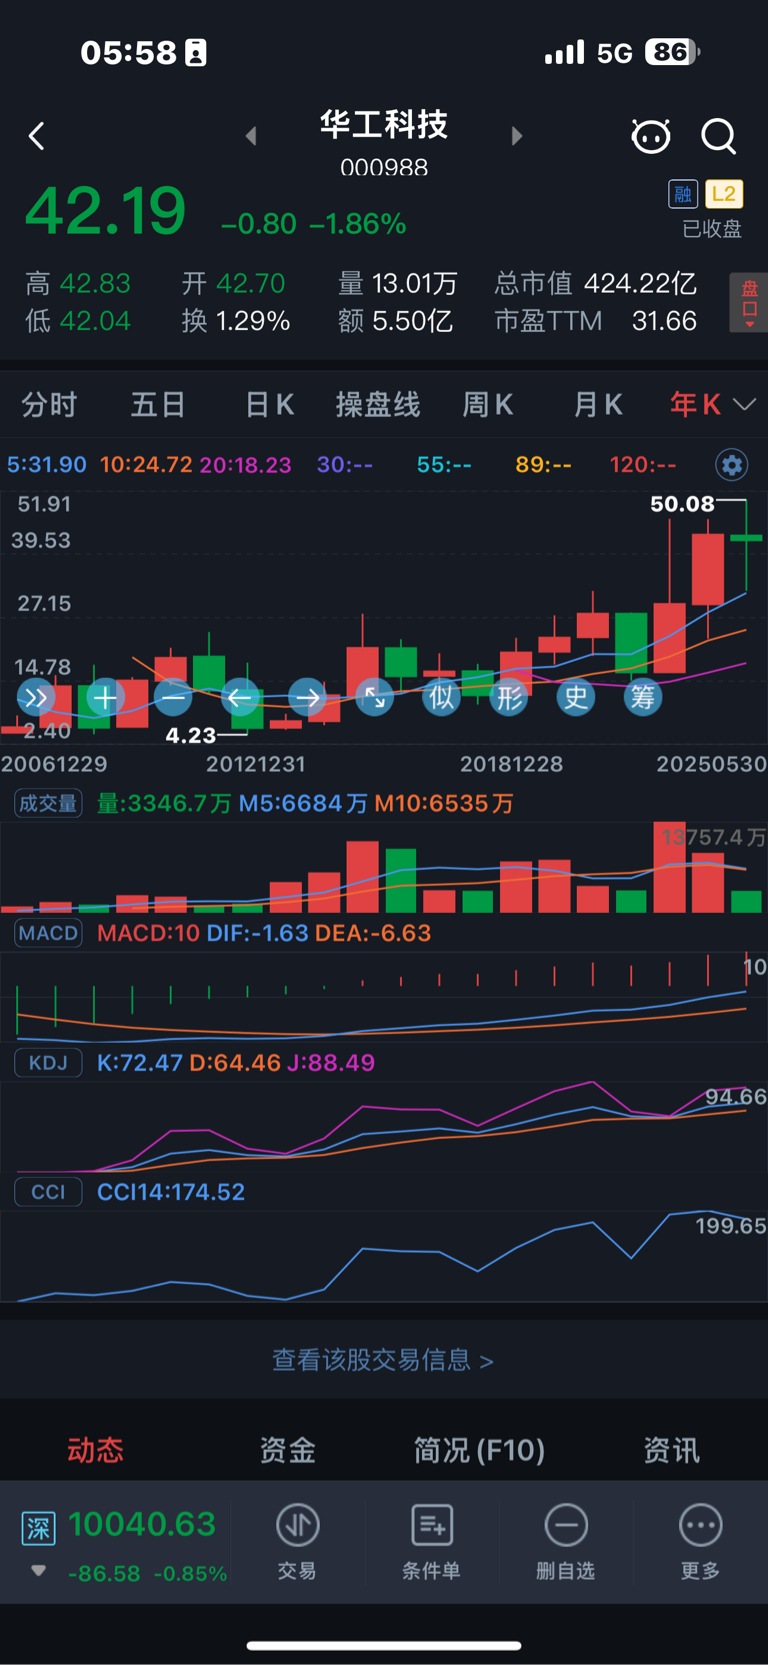Open 查看该股交易信息 link
This screenshot has height=1665, width=768.
383,1360
